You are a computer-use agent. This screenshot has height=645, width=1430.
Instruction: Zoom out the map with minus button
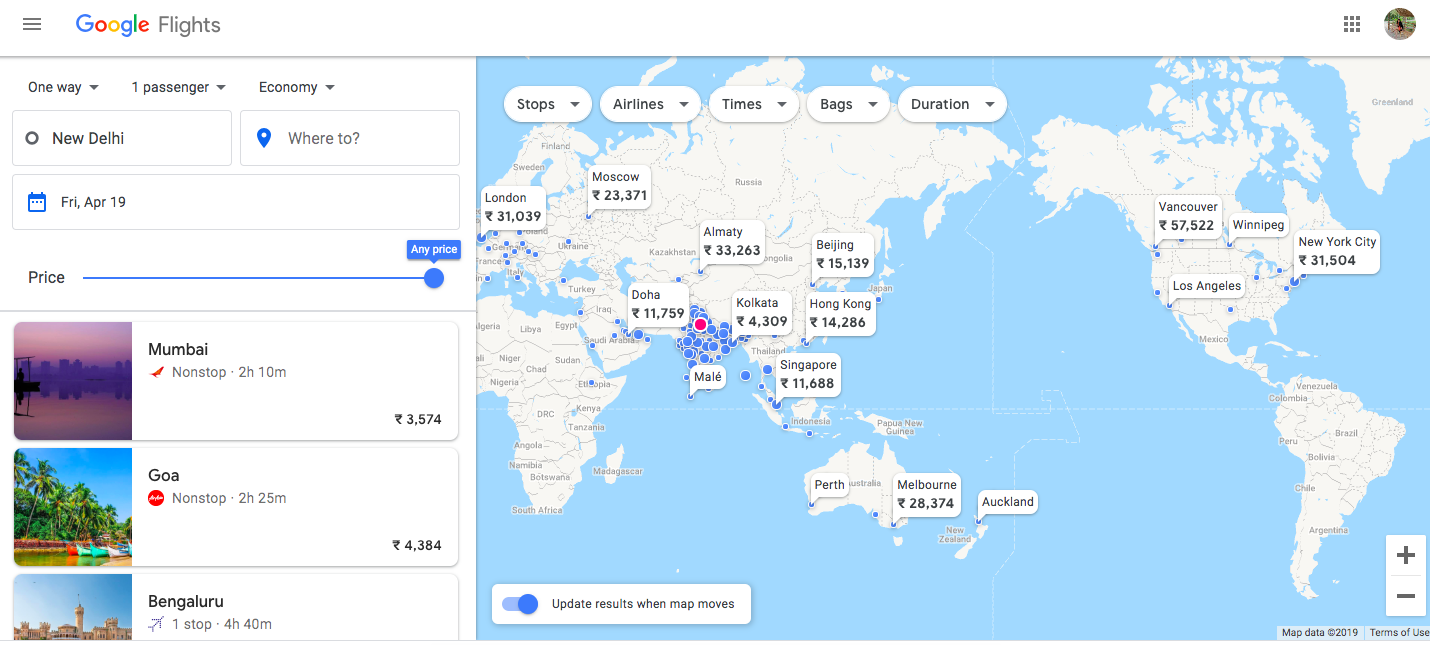pyautogui.click(x=1405, y=596)
